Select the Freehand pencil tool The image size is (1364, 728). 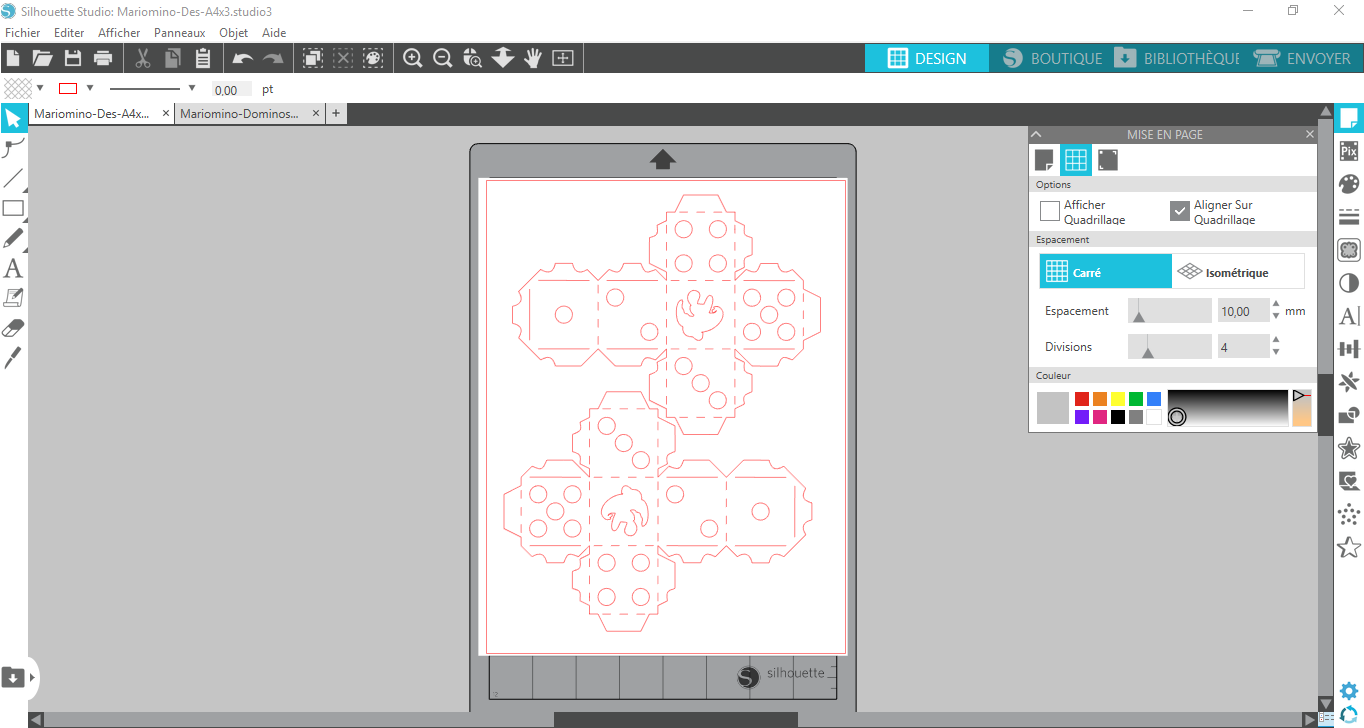pos(13,239)
